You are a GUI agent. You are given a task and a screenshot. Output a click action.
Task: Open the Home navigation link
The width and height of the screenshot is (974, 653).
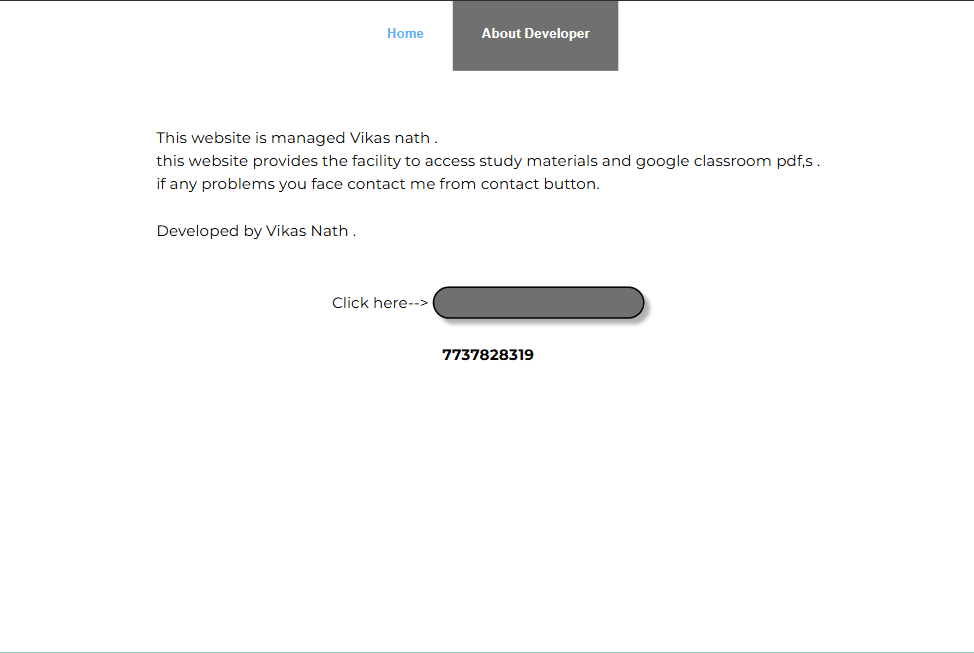(x=405, y=34)
